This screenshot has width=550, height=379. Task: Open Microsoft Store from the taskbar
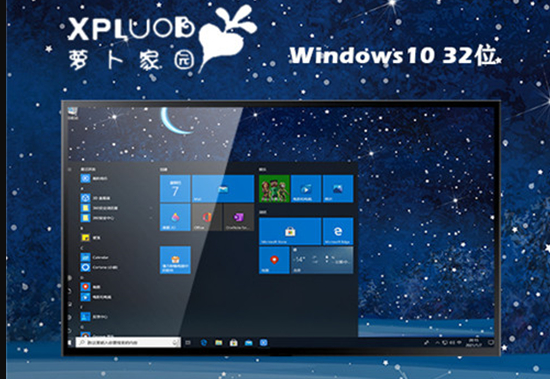[x=234, y=343]
